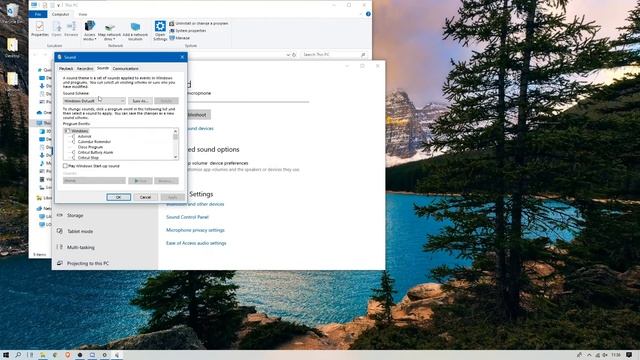Open the File tab in File Explorer
This screenshot has width=640, height=360.
click(38, 14)
